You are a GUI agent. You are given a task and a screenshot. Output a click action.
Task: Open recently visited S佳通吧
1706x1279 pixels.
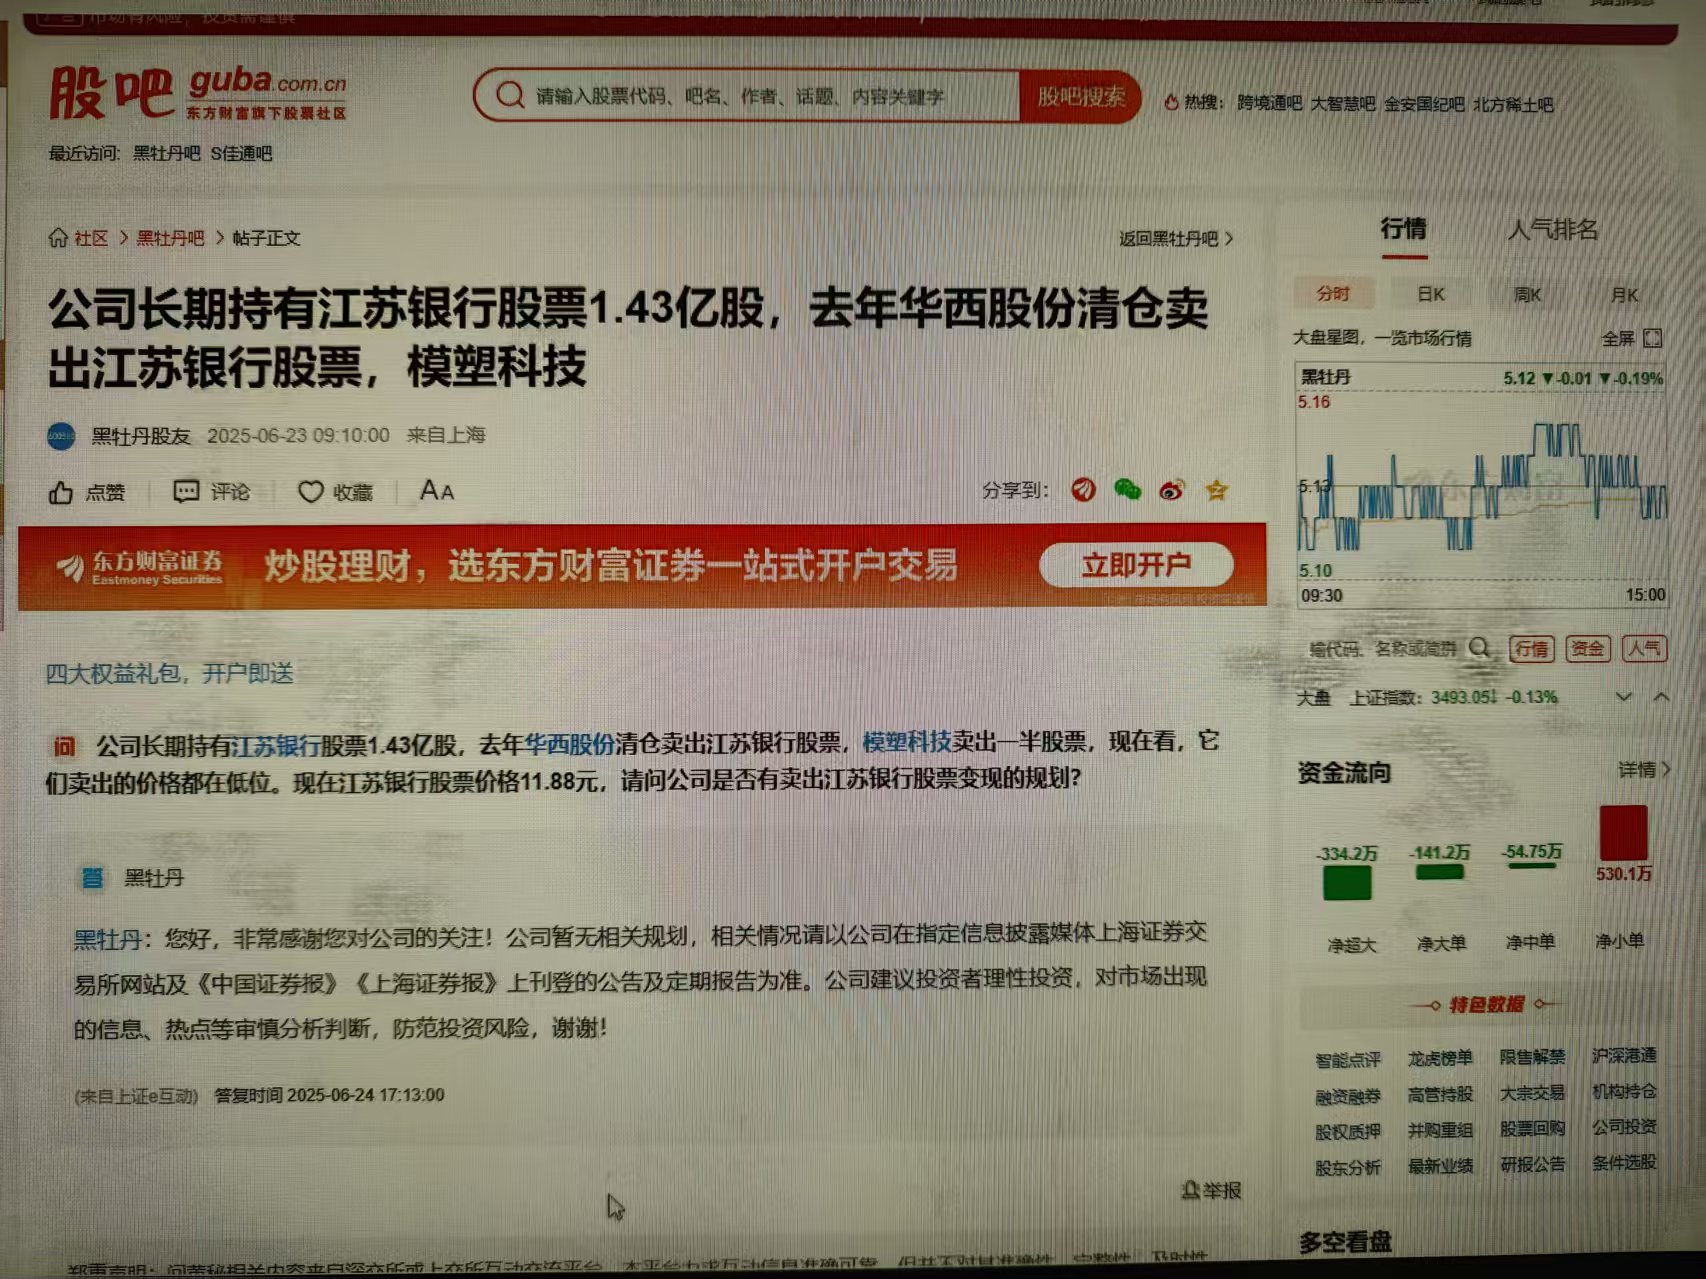point(241,153)
